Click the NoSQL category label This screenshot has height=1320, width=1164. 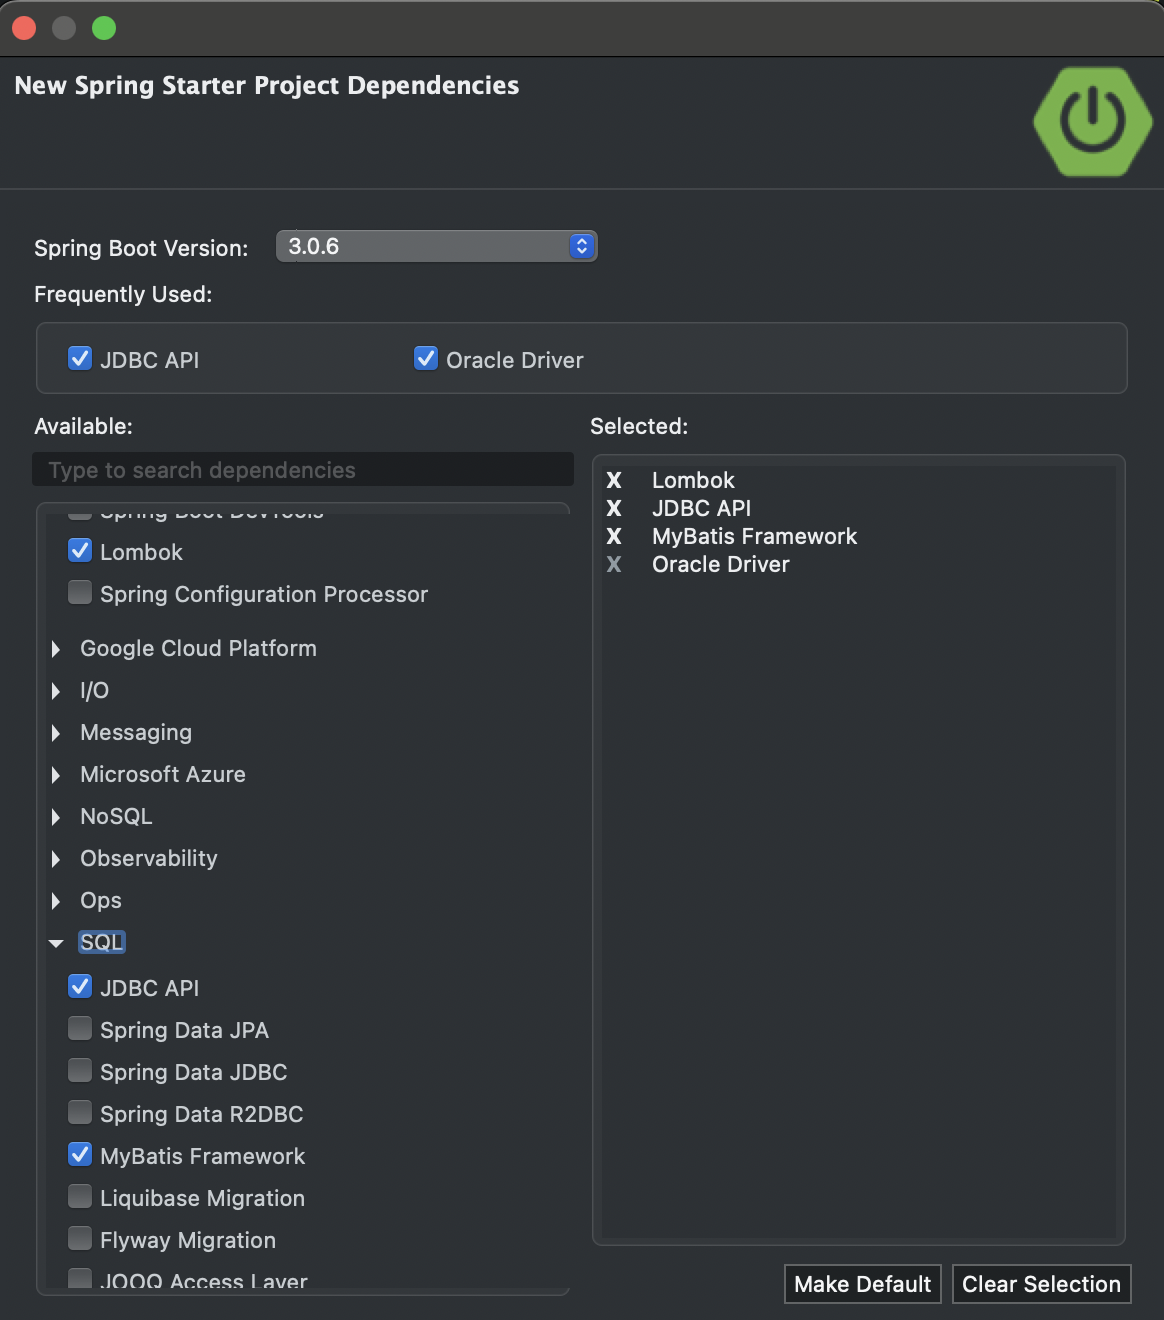pyautogui.click(x=116, y=816)
